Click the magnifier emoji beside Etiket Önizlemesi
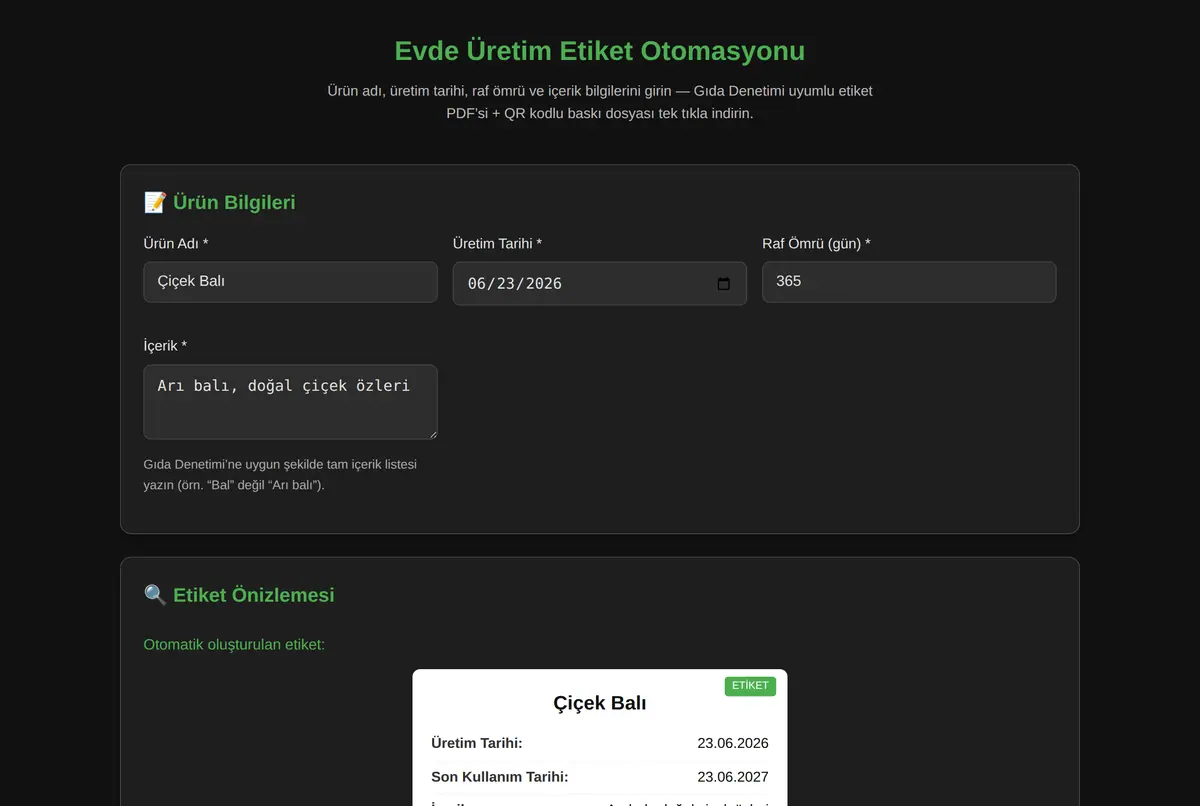Screen dimensions: 1200x806 pos(155,595)
